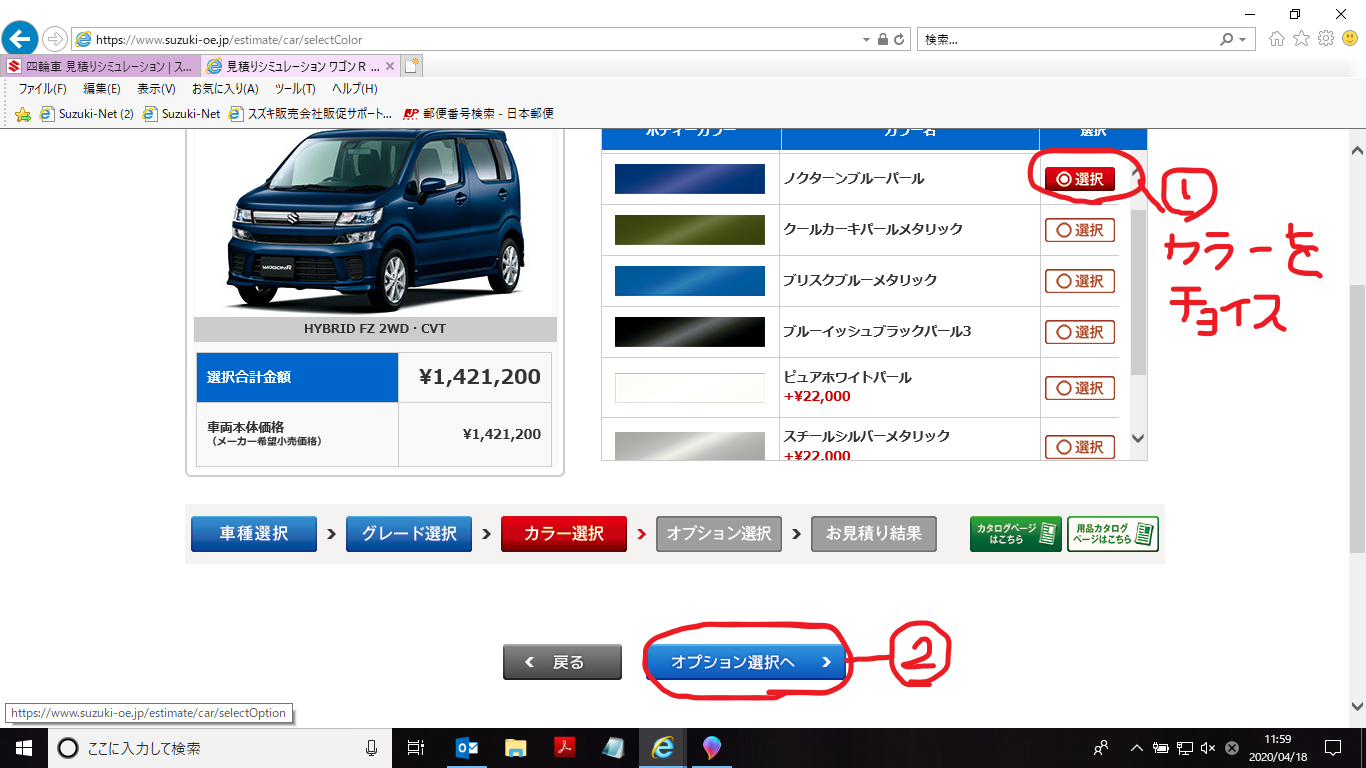Select the ノクターンブルーパール color radio
Viewport: 1366px width, 768px height.
(x=1079, y=179)
